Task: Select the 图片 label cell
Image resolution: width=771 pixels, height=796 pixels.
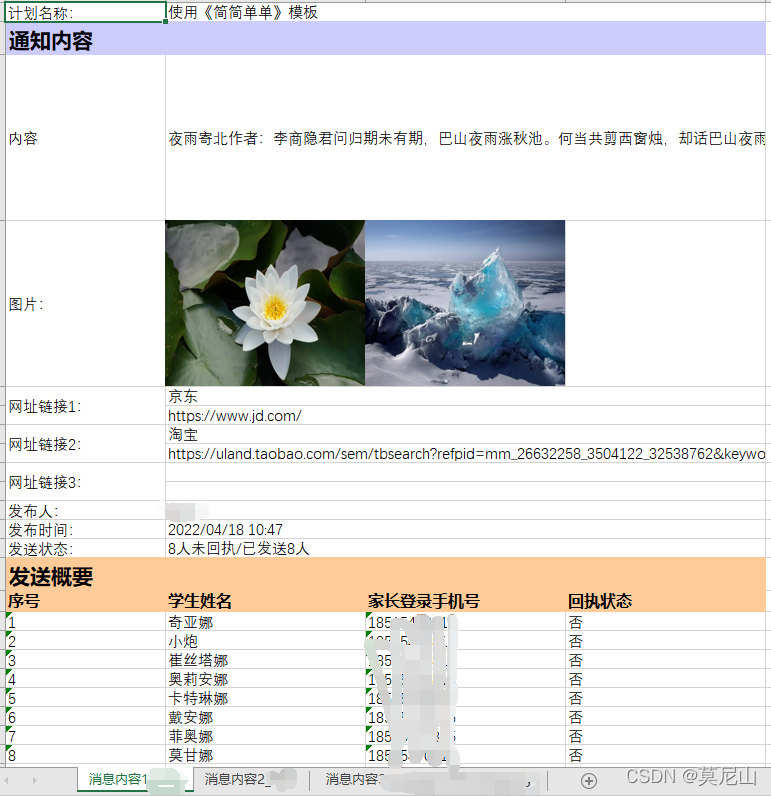Action: tap(85, 304)
